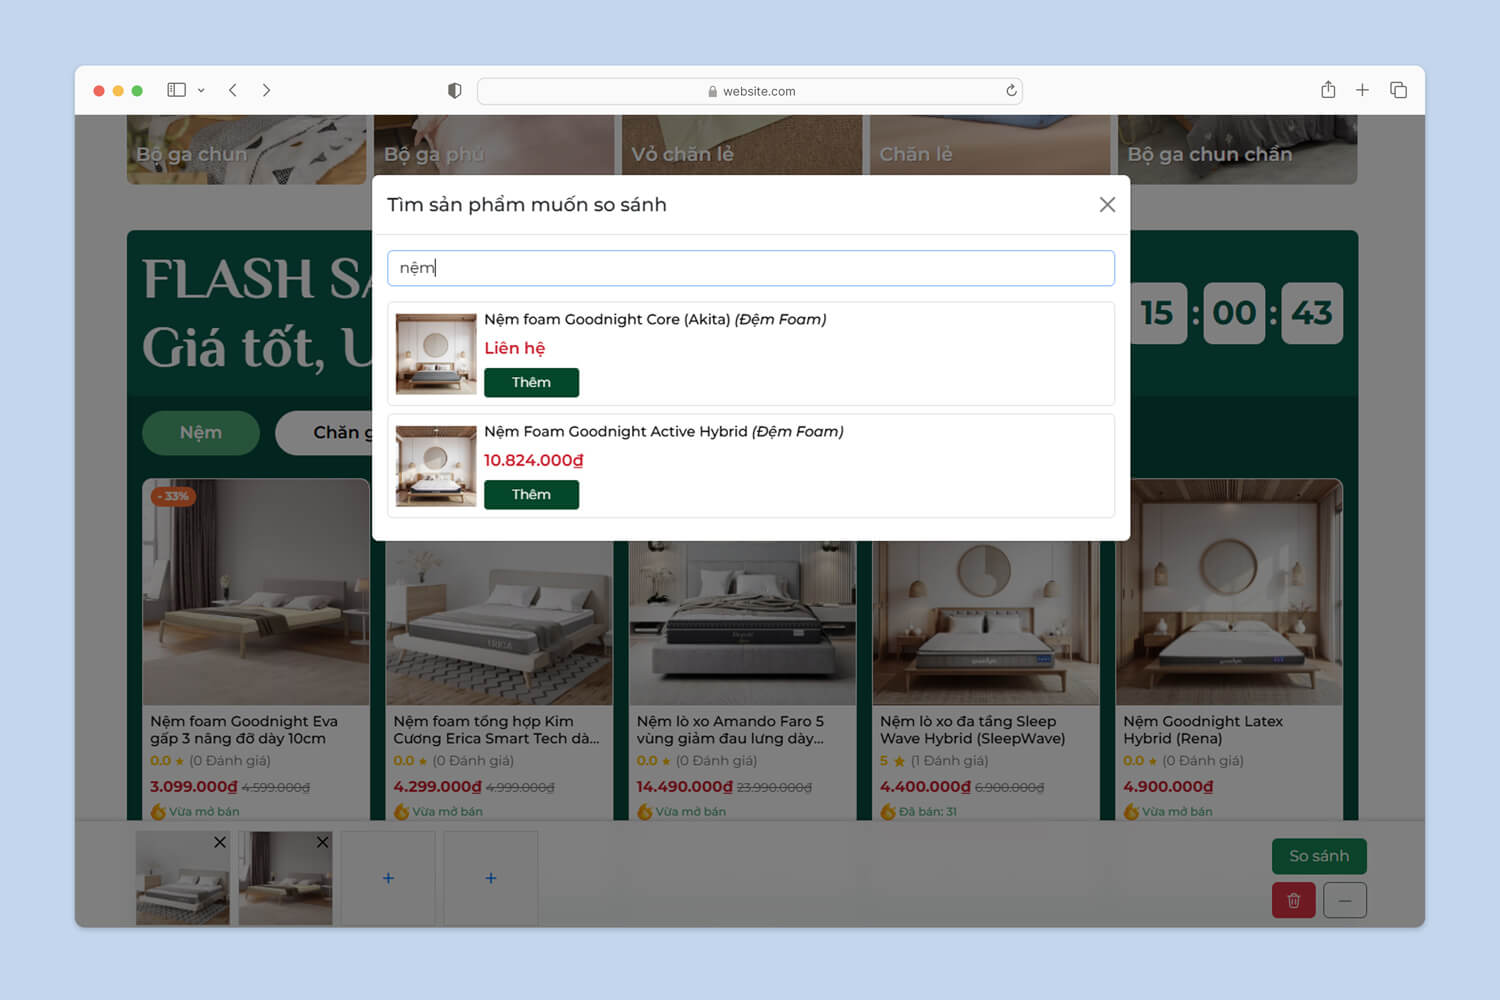Open Nệm foam Goodnight Core (Akita) result title
The height and width of the screenshot is (1000, 1500).
(x=655, y=320)
